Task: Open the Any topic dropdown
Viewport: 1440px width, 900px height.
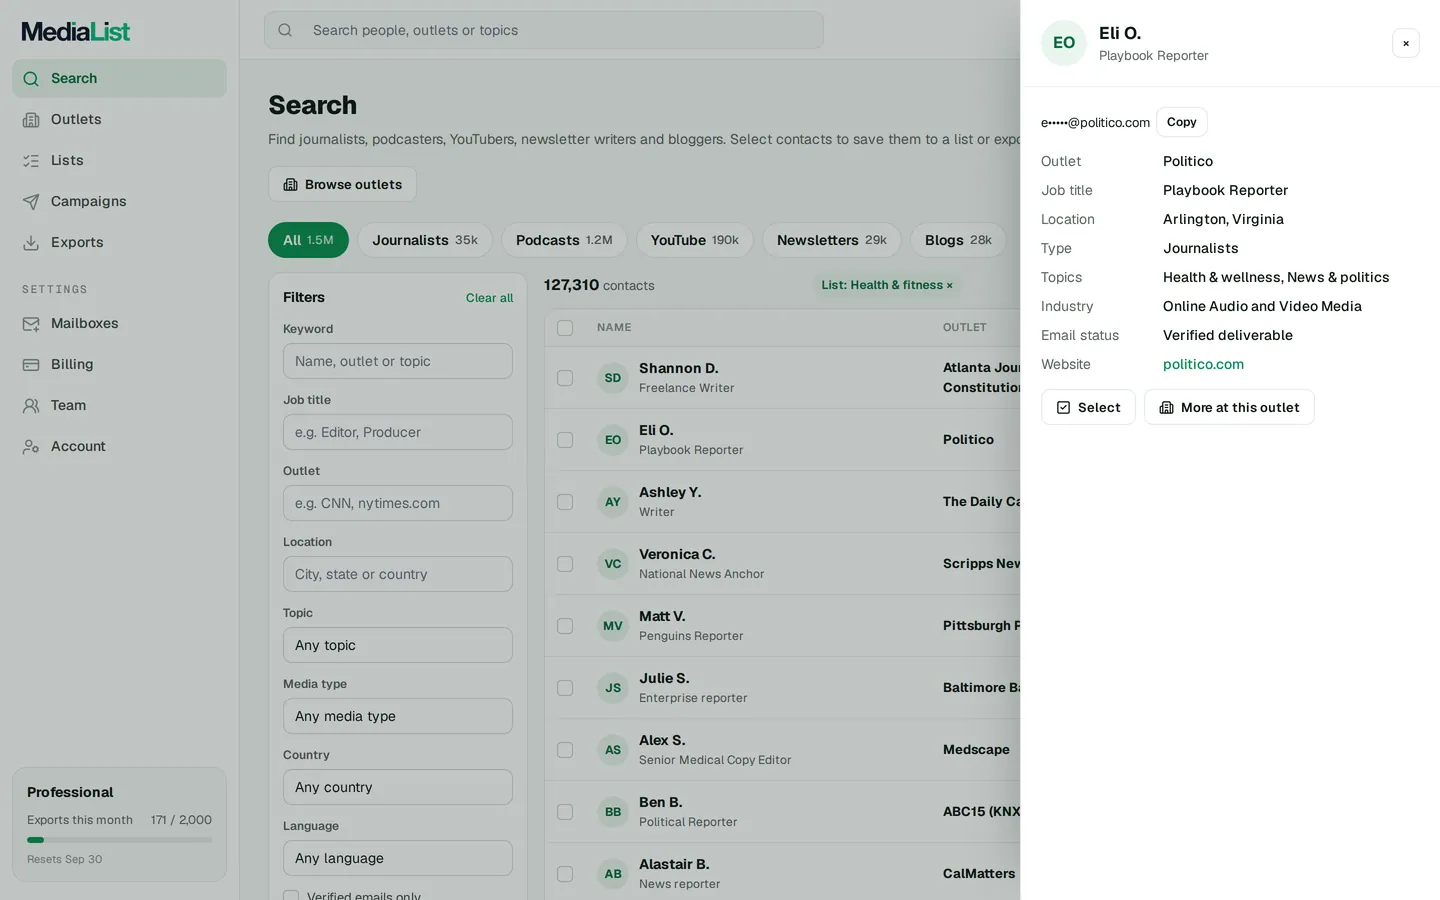Action: [398, 645]
